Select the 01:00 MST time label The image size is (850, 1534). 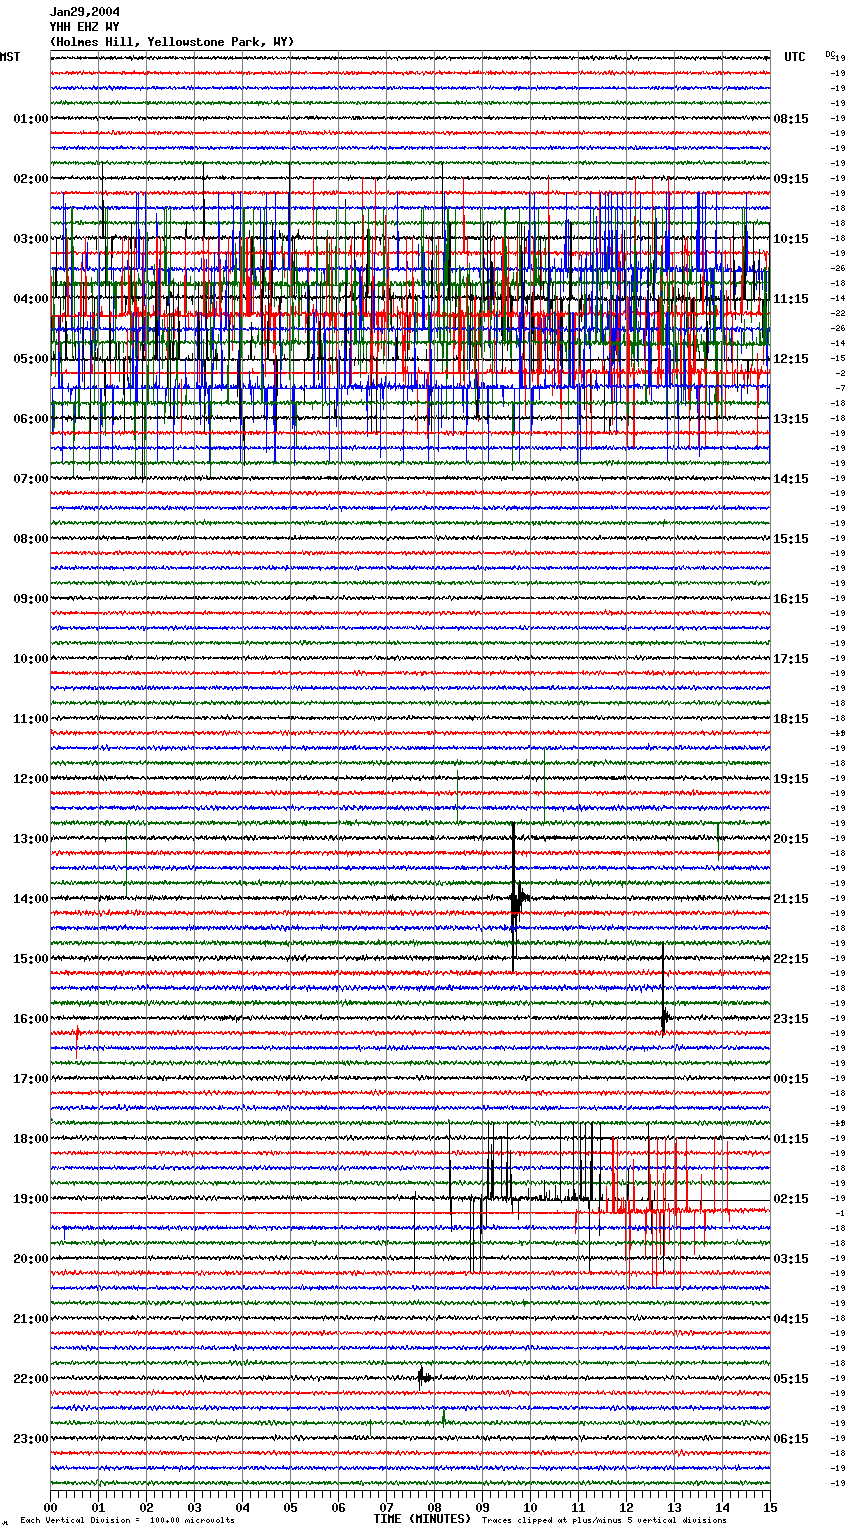(31, 119)
